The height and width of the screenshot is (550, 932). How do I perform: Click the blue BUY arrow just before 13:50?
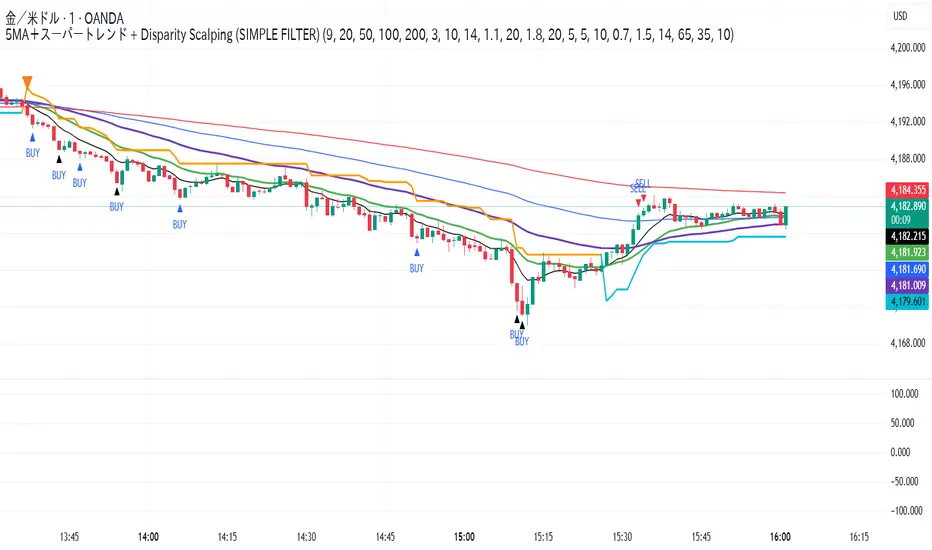(x=80, y=167)
